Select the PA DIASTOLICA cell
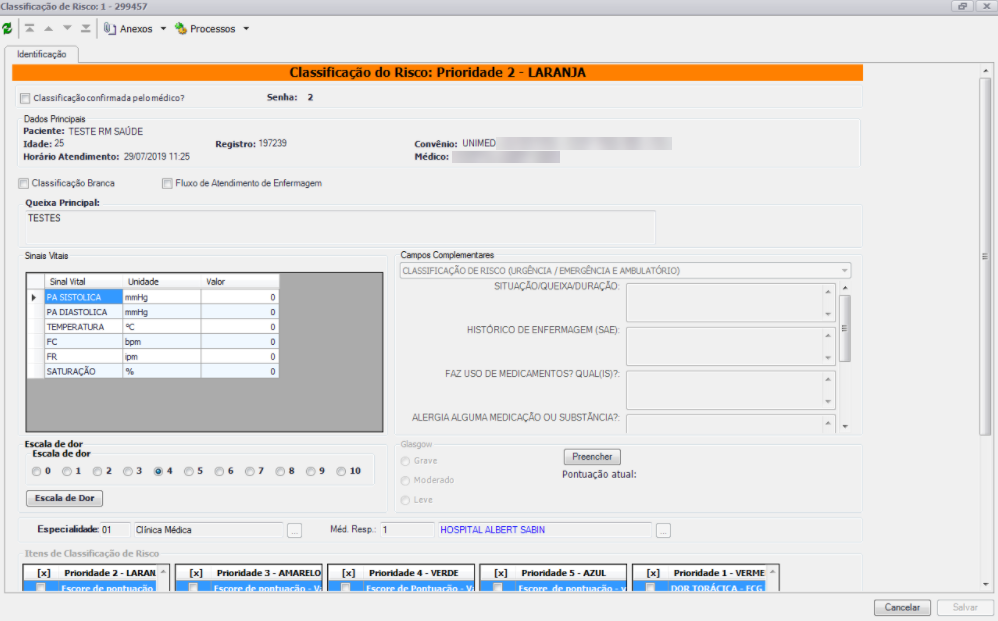 [83, 312]
